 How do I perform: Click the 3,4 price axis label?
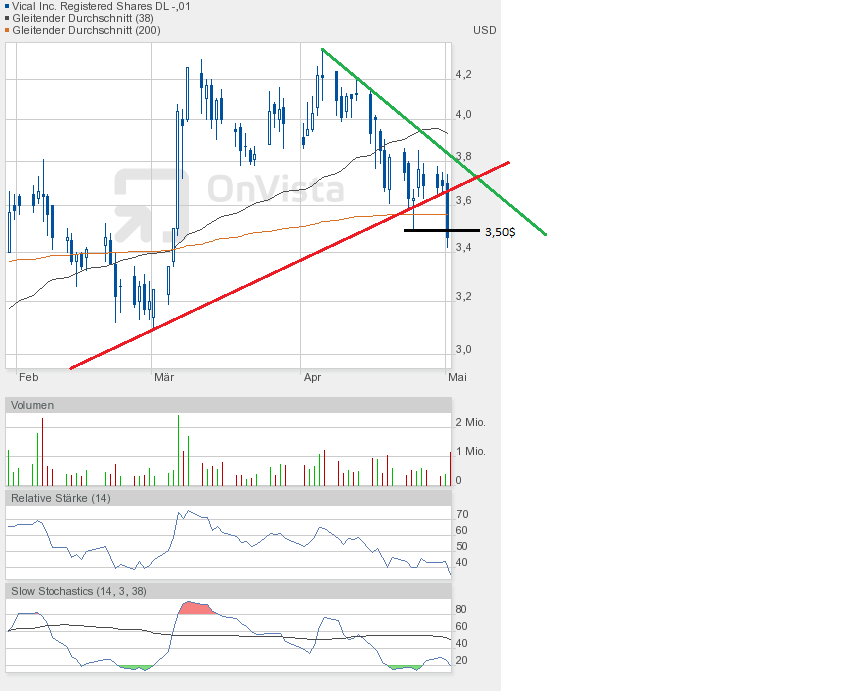click(x=463, y=248)
